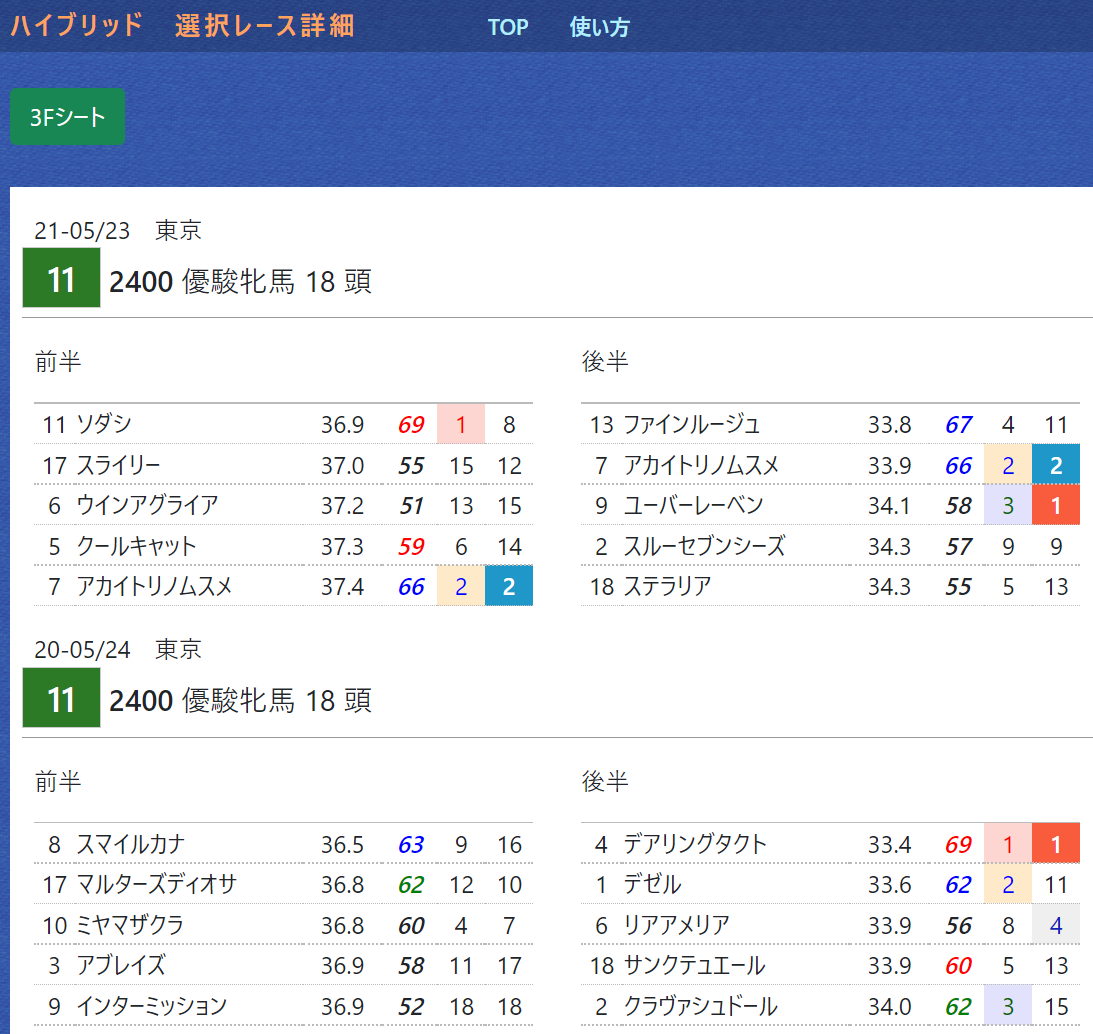Viewport: 1093px width, 1034px height.
Task: Select アカイトリノムスメ in 後半 table
Action: pos(701,465)
